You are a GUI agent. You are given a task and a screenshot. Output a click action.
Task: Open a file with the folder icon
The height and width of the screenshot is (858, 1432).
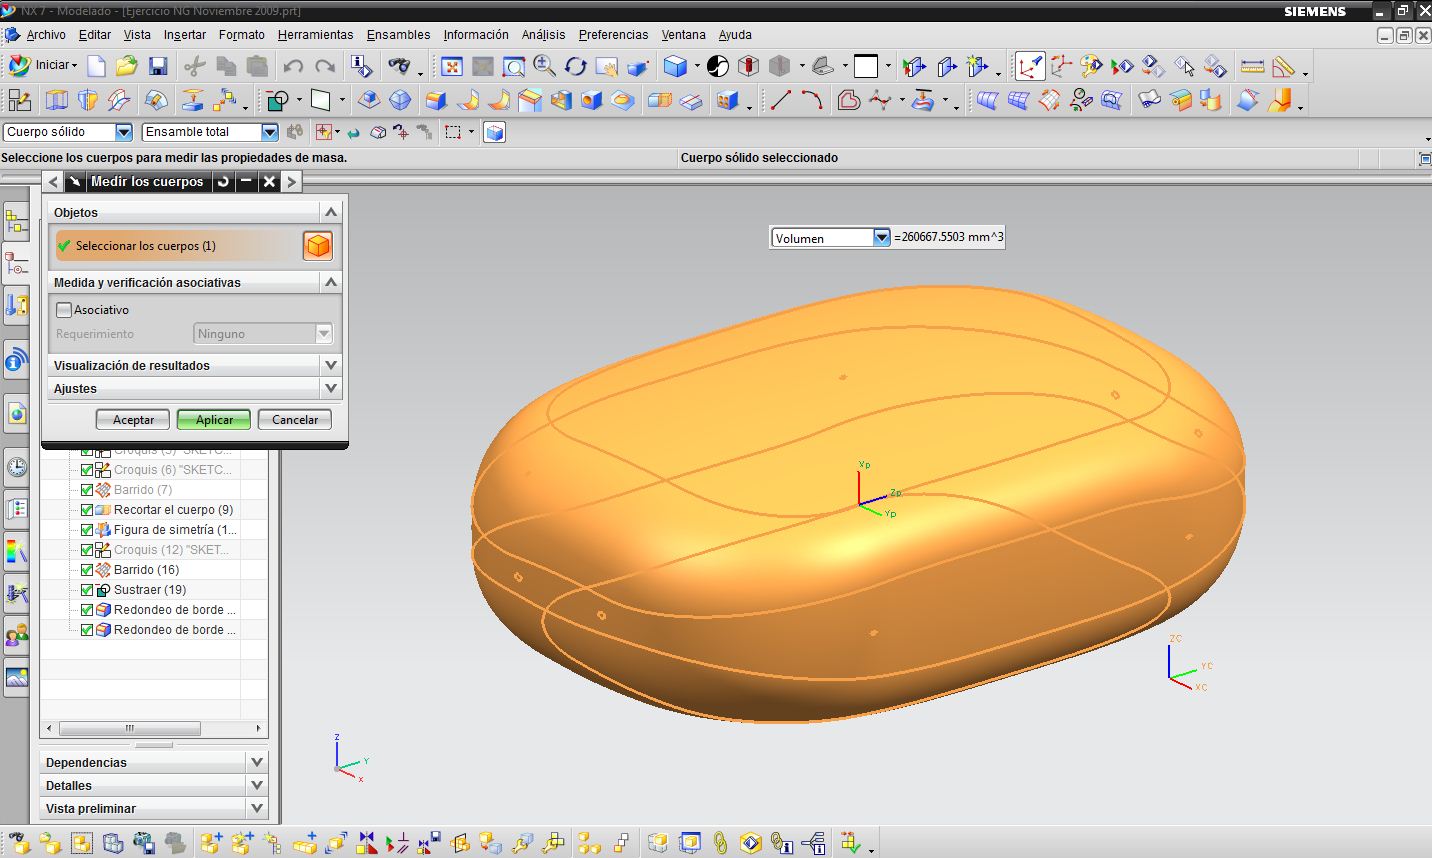[x=126, y=66]
